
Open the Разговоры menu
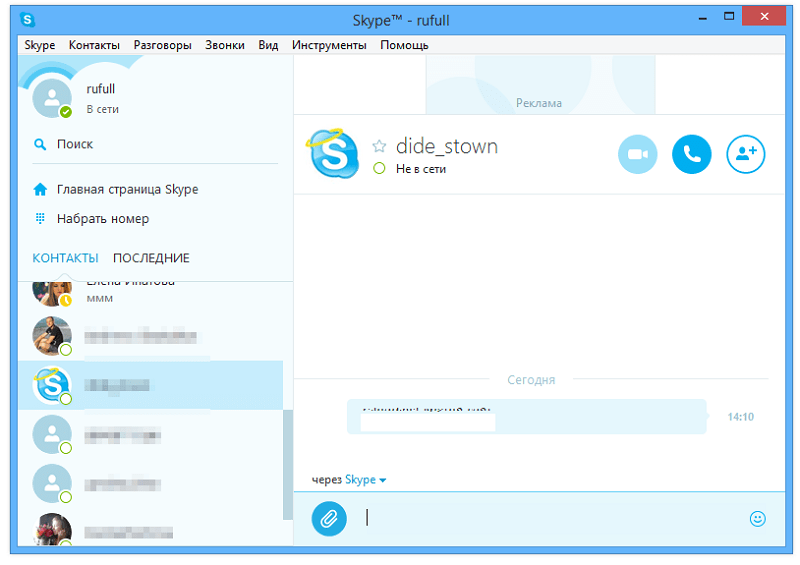(x=163, y=45)
